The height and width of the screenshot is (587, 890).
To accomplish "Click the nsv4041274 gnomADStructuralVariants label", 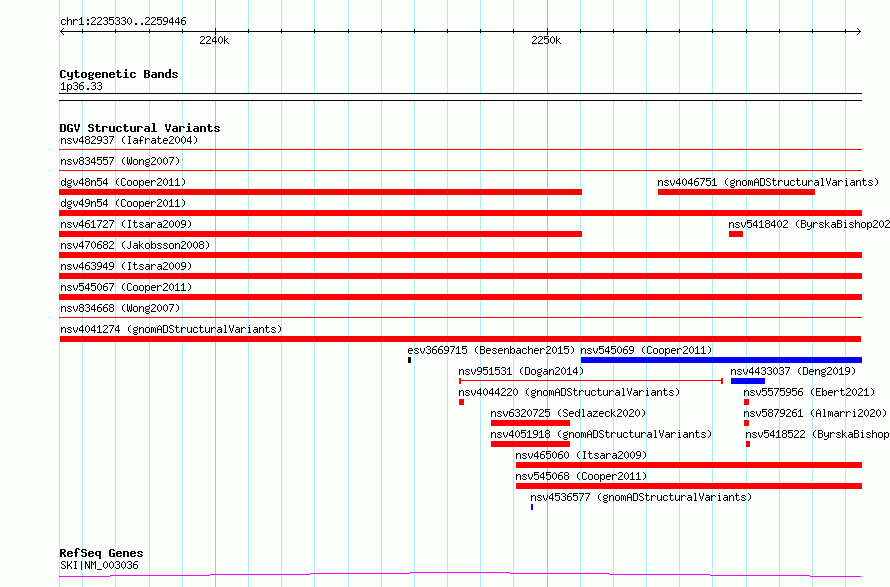I will [171, 329].
